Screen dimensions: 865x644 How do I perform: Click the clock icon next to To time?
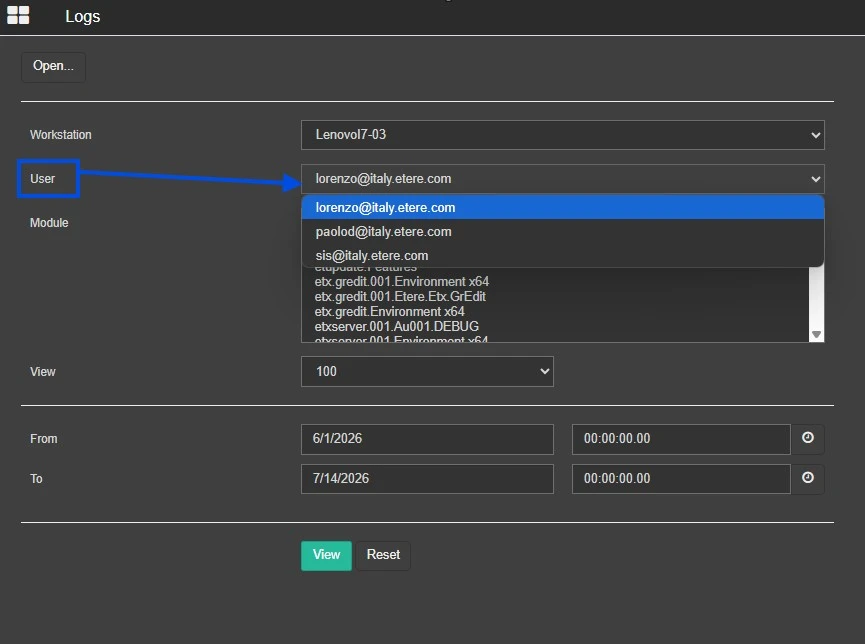point(808,478)
